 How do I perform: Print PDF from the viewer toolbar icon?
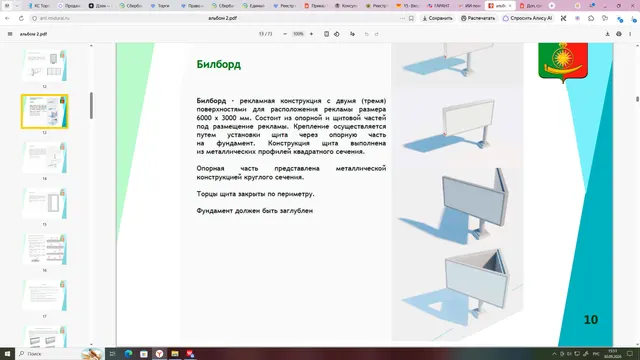coord(619,34)
